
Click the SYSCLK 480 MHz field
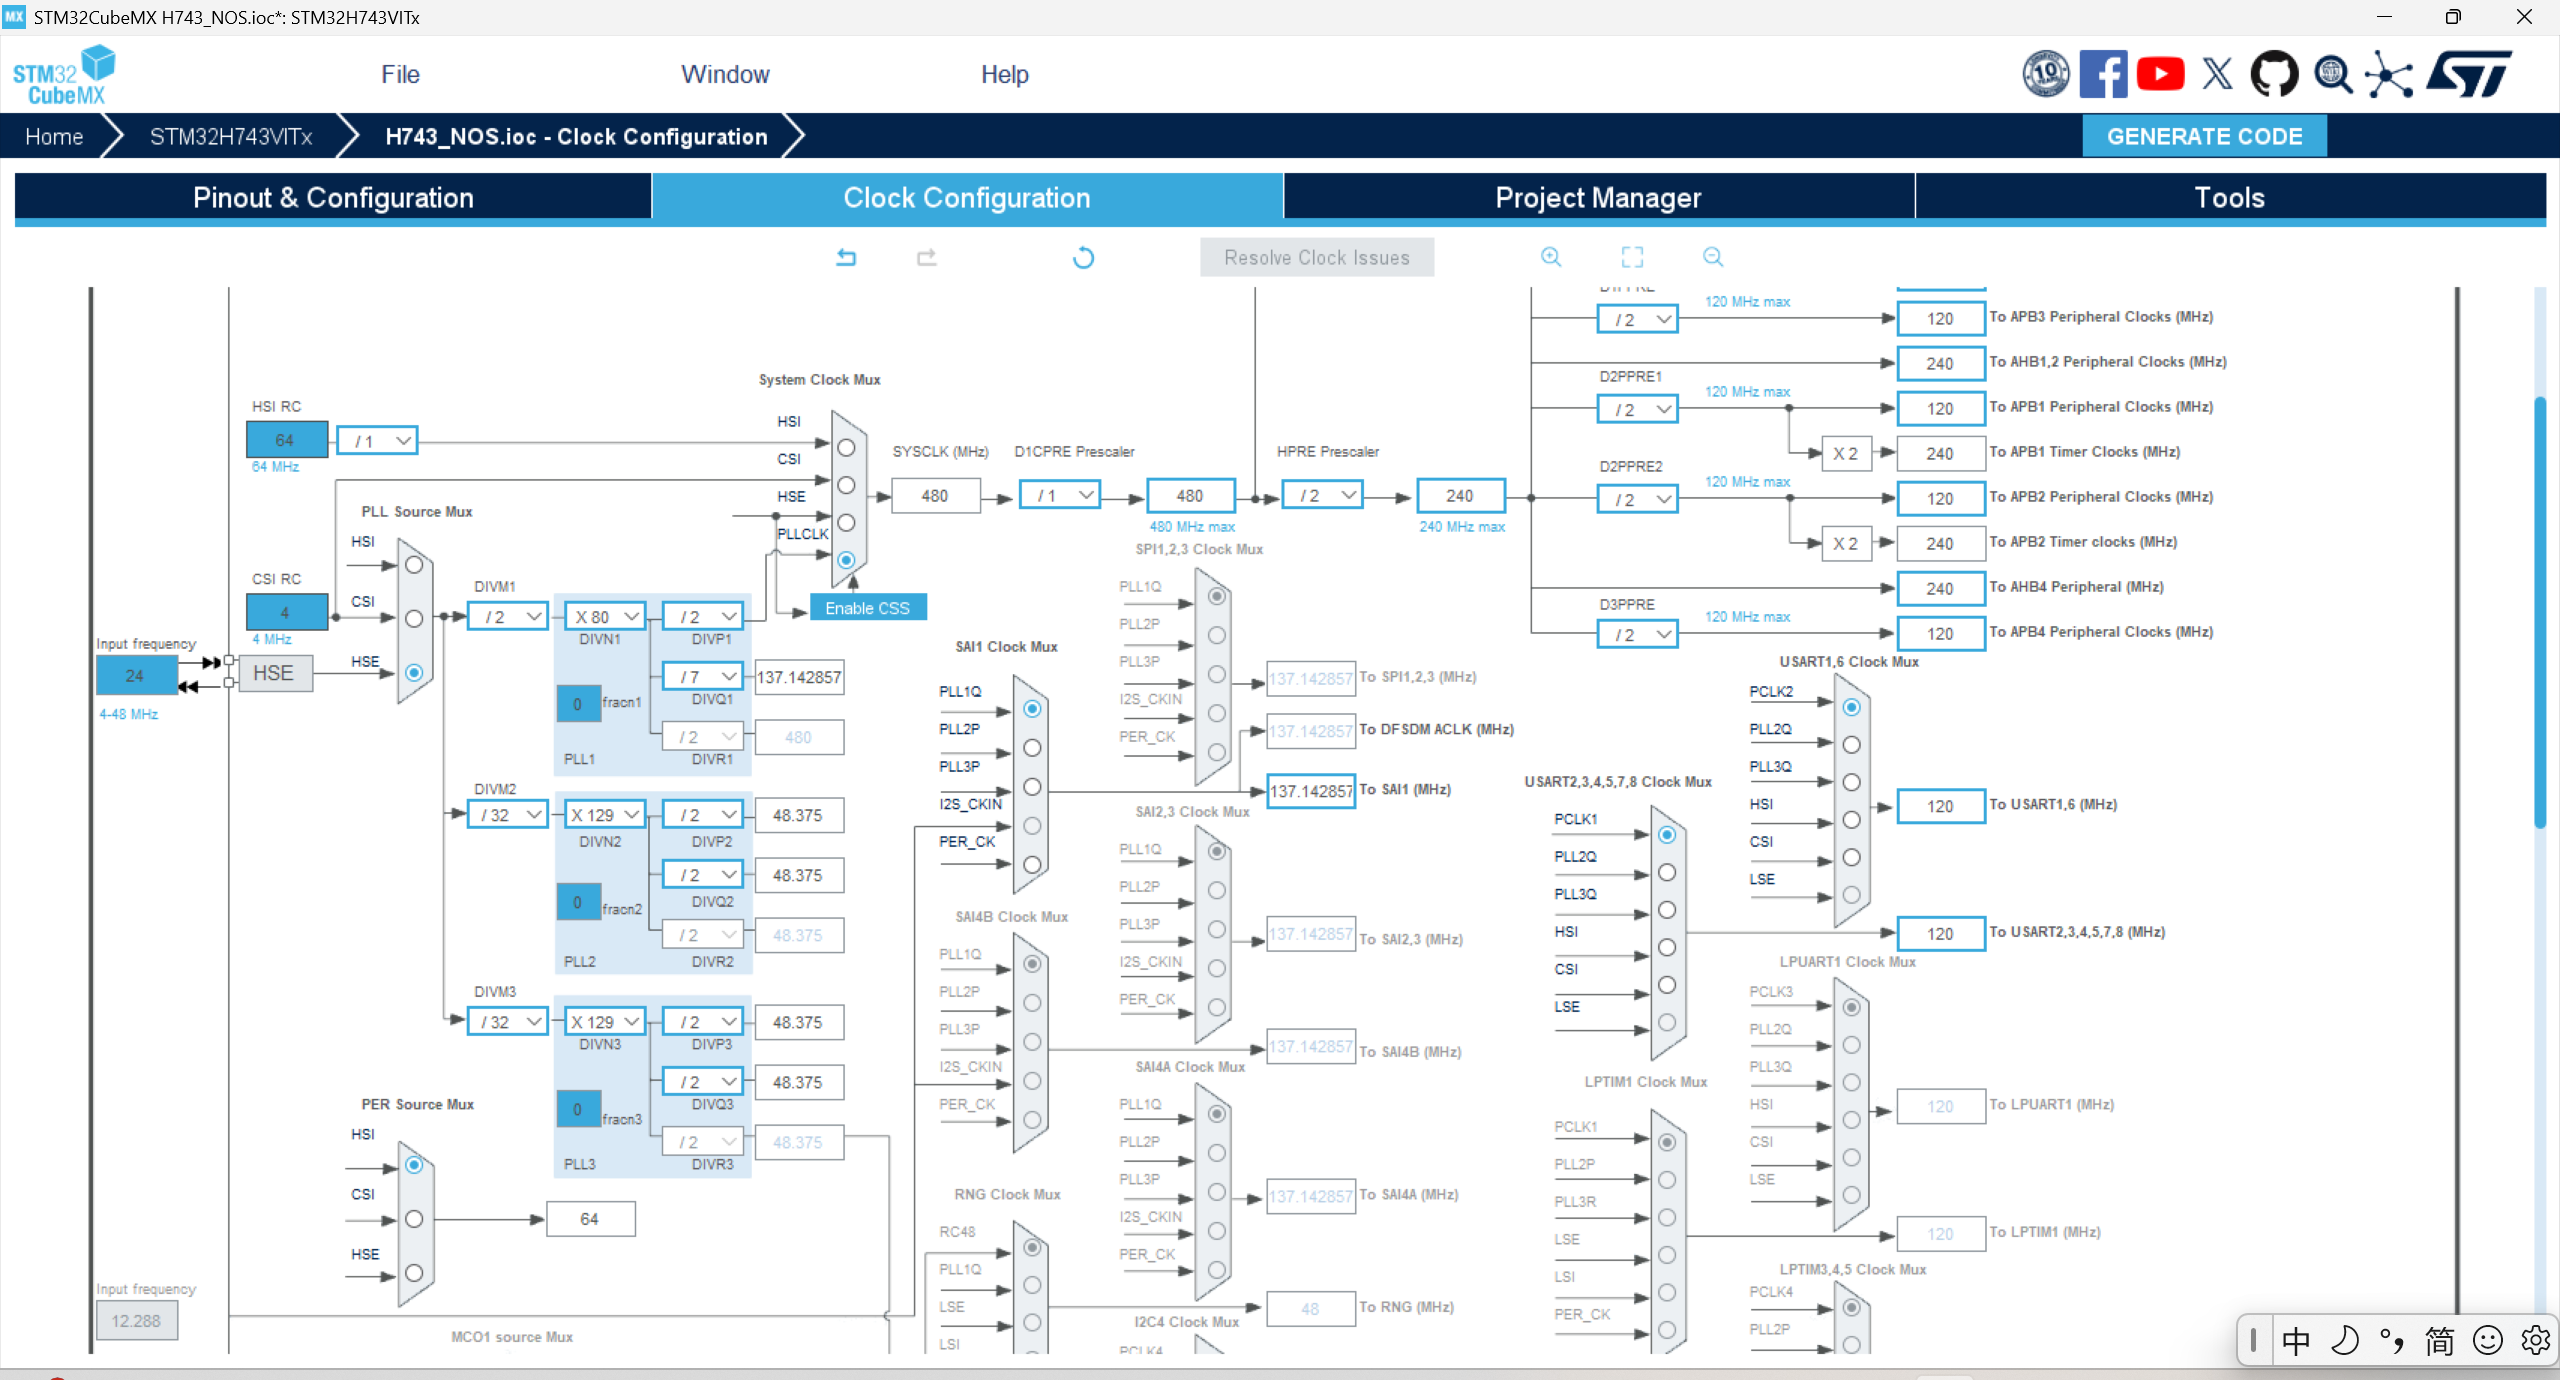click(935, 496)
